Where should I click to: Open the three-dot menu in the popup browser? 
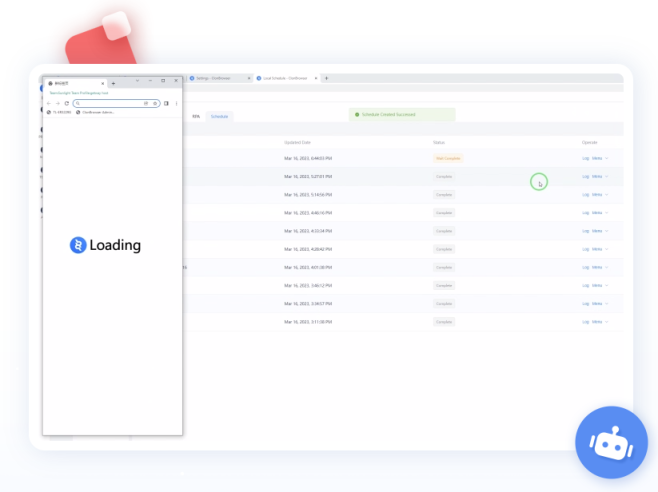point(177,103)
